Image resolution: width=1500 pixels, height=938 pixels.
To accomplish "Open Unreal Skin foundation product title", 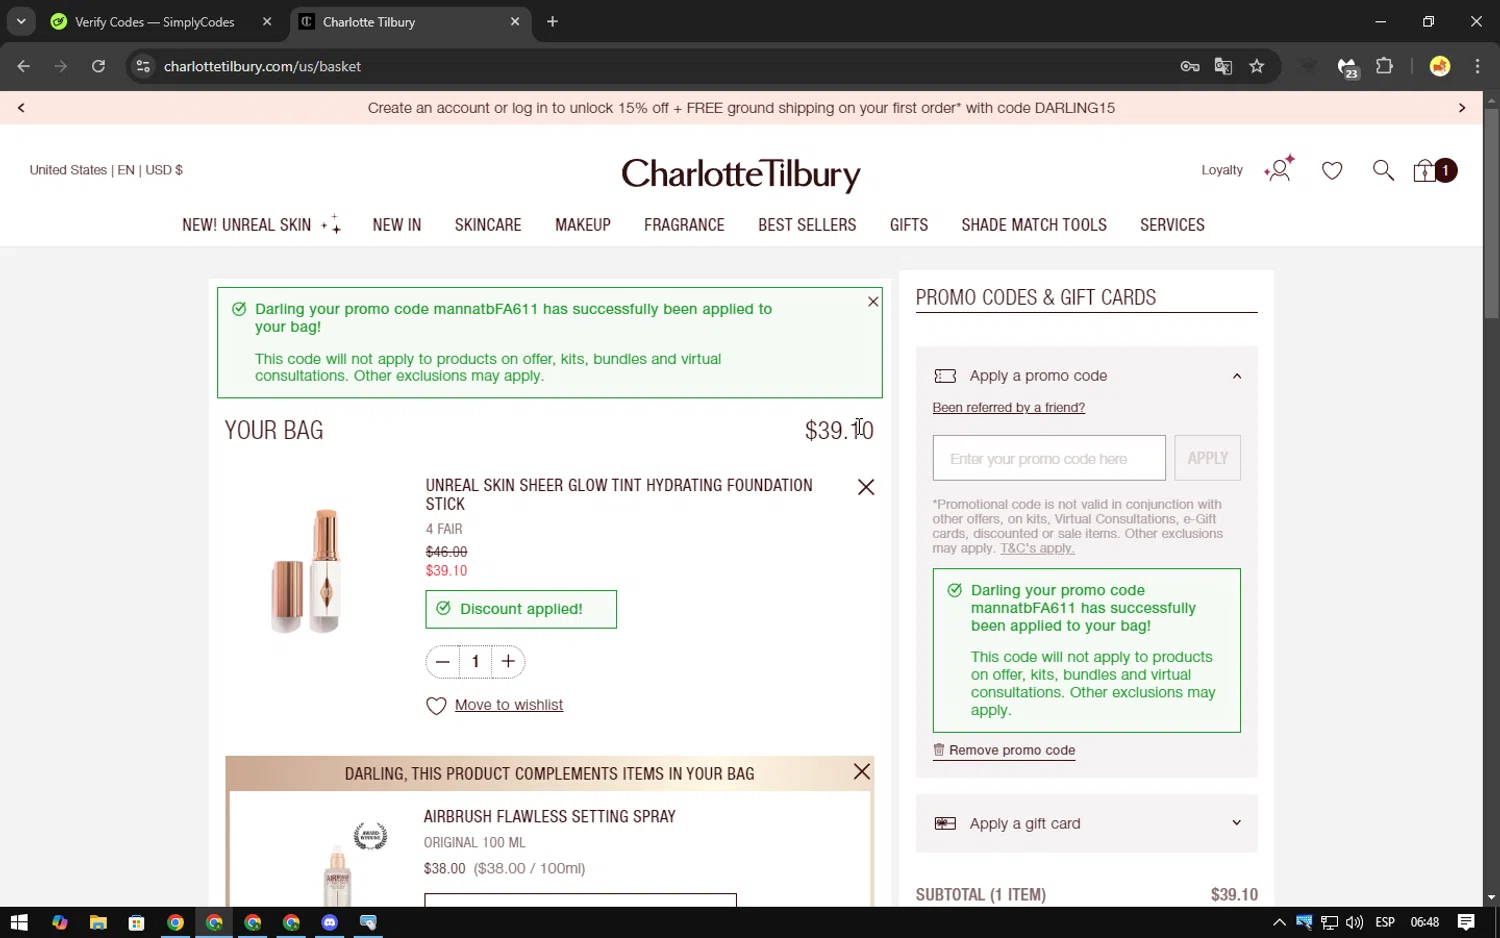I will [x=619, y=495].
